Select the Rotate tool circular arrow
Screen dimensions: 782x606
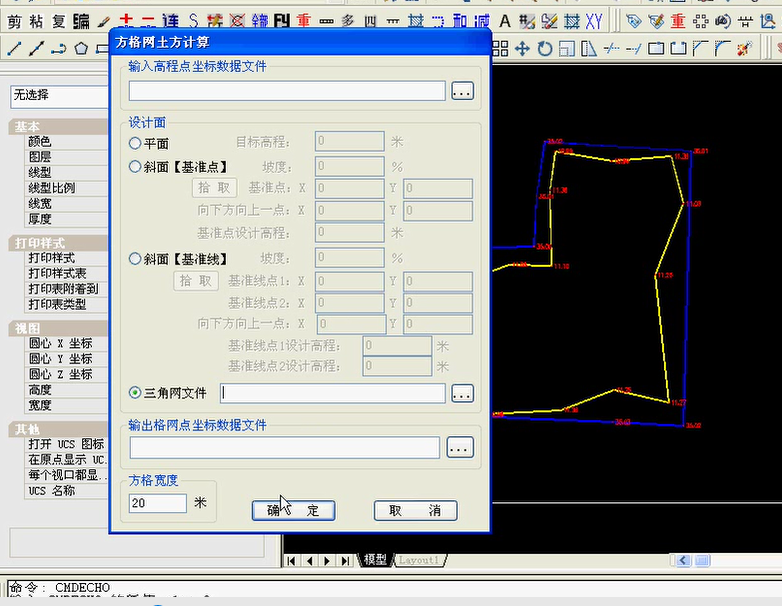(545, 48)
